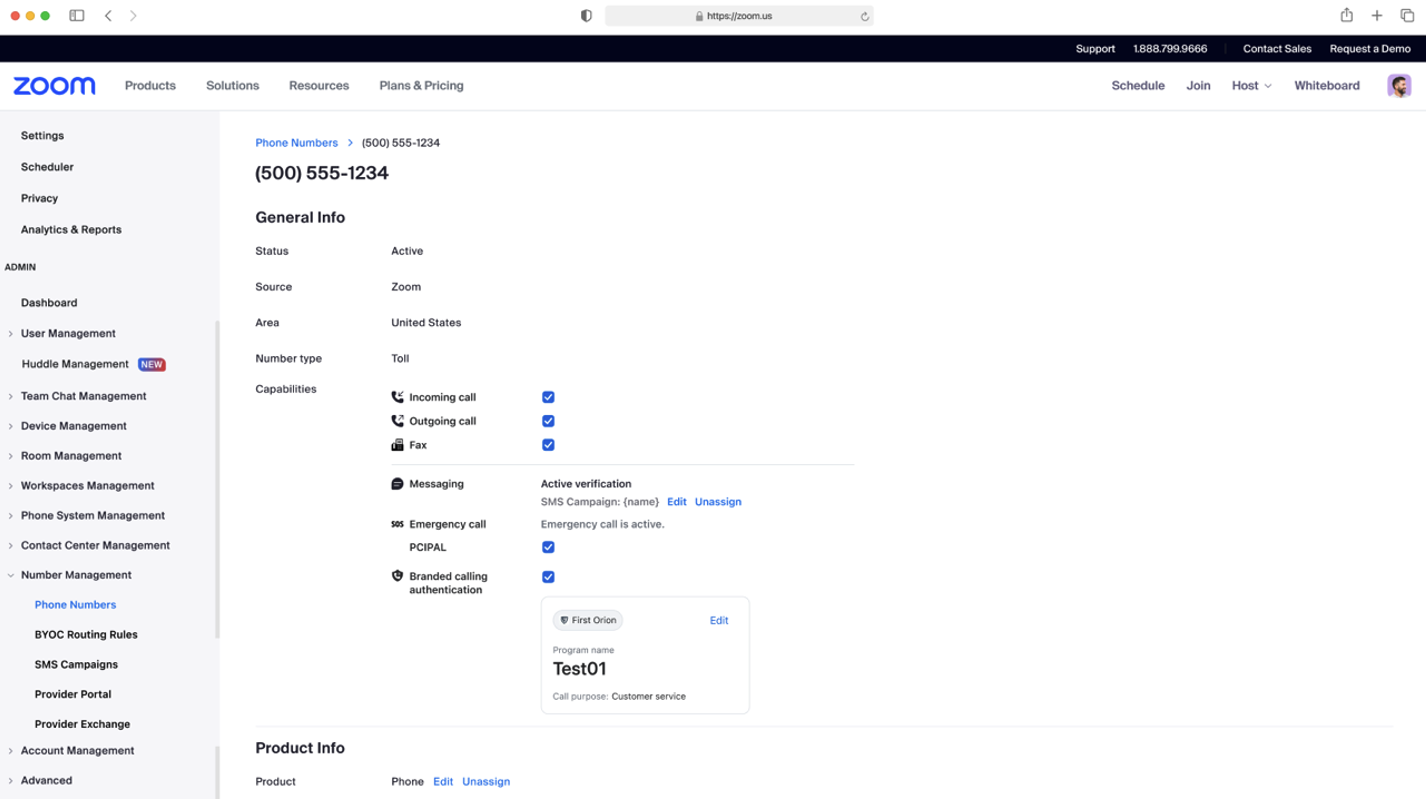The image size is (1426, 799).
Task: Click the Zoom logo
Action: (54, 86)
